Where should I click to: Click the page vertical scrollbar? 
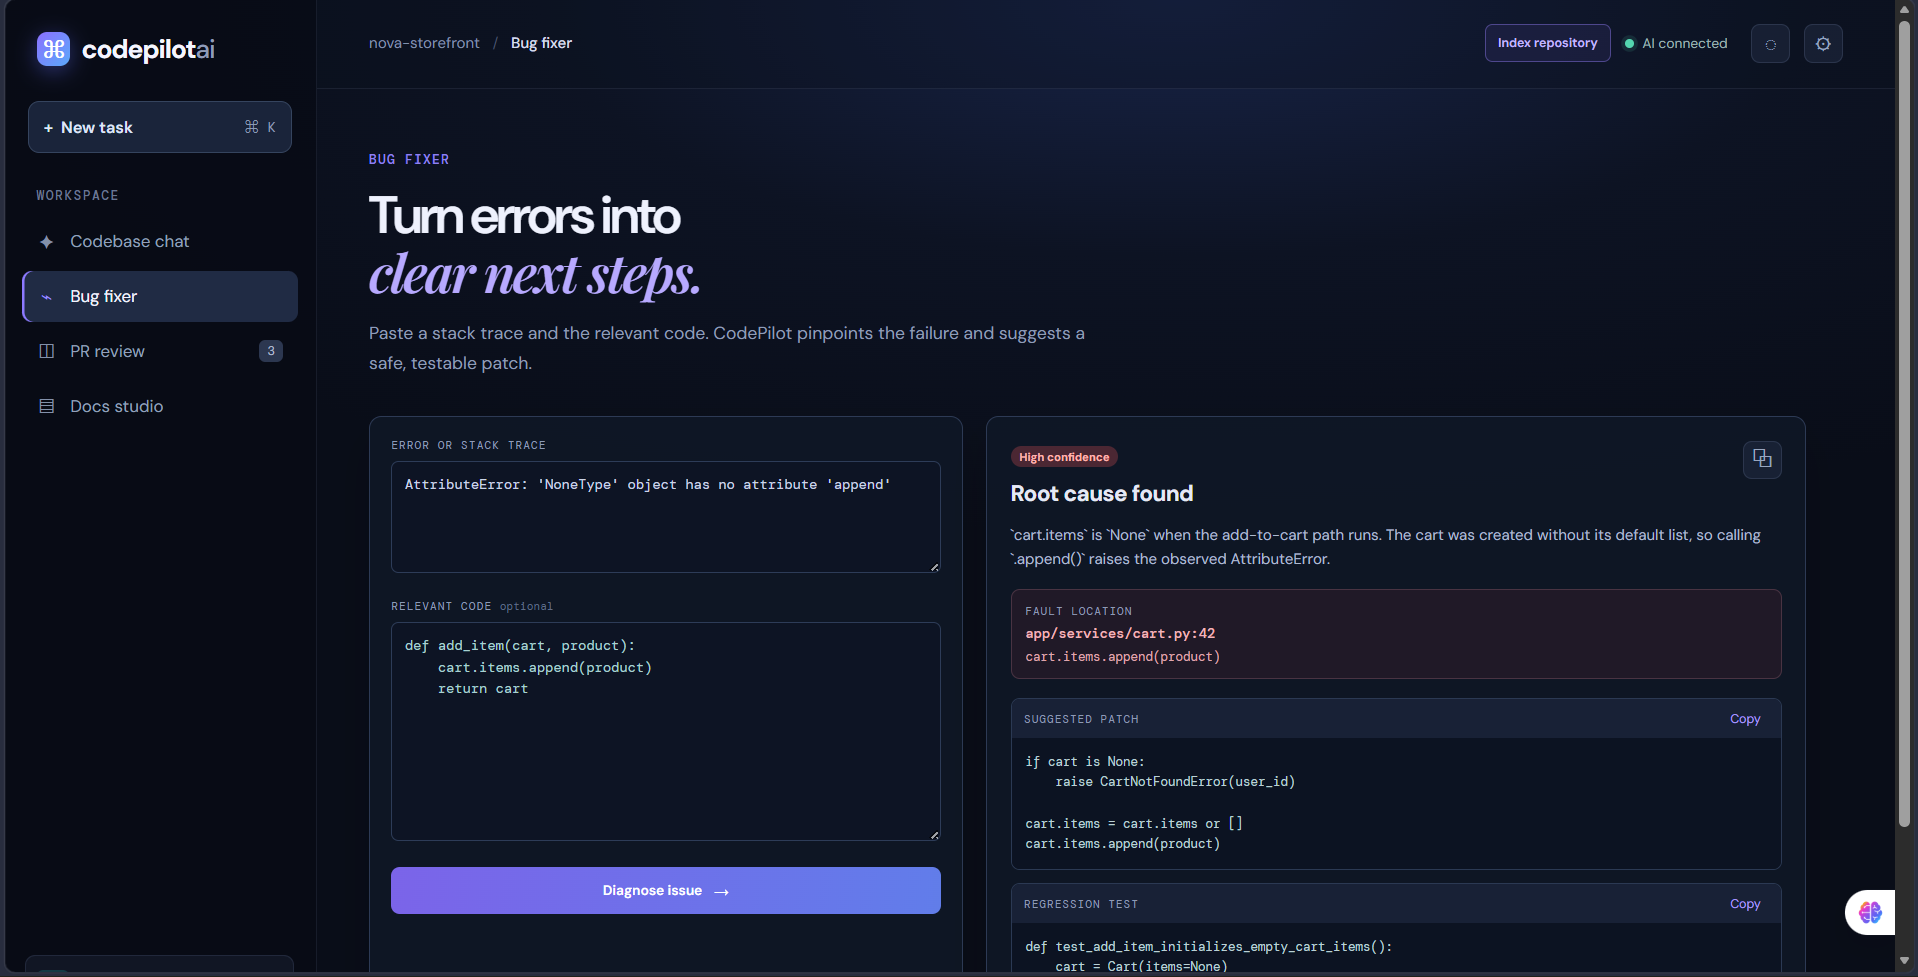(1904, 420)
